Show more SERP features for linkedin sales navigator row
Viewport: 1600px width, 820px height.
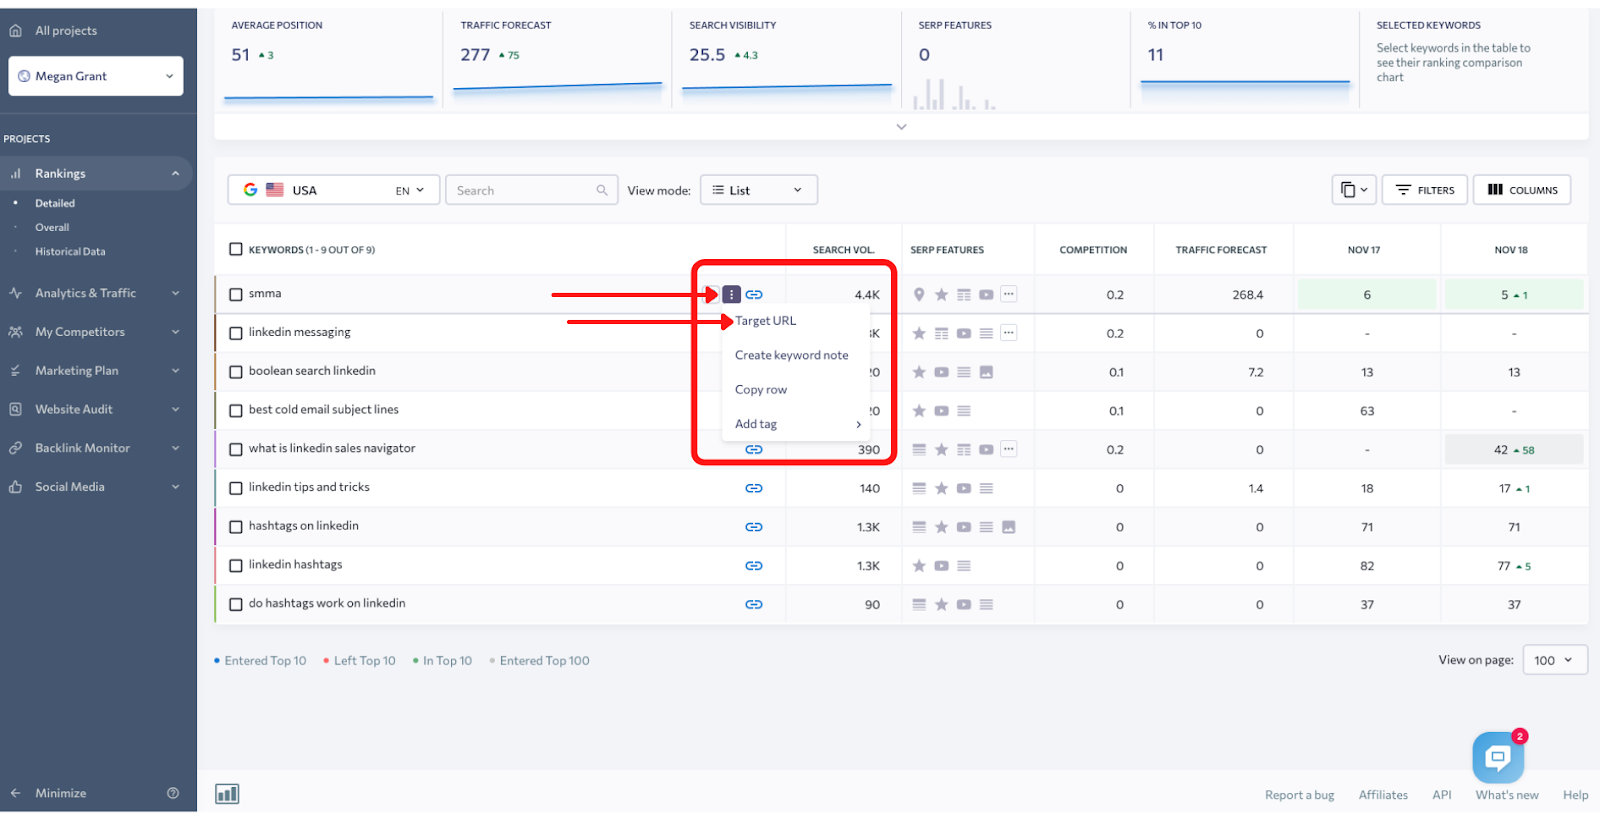(x=1009, y=449)
